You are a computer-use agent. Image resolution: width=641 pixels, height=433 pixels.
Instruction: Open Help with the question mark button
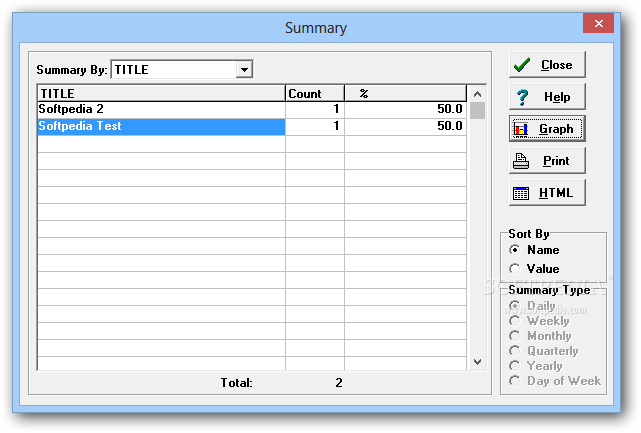[x=547, y=97]
